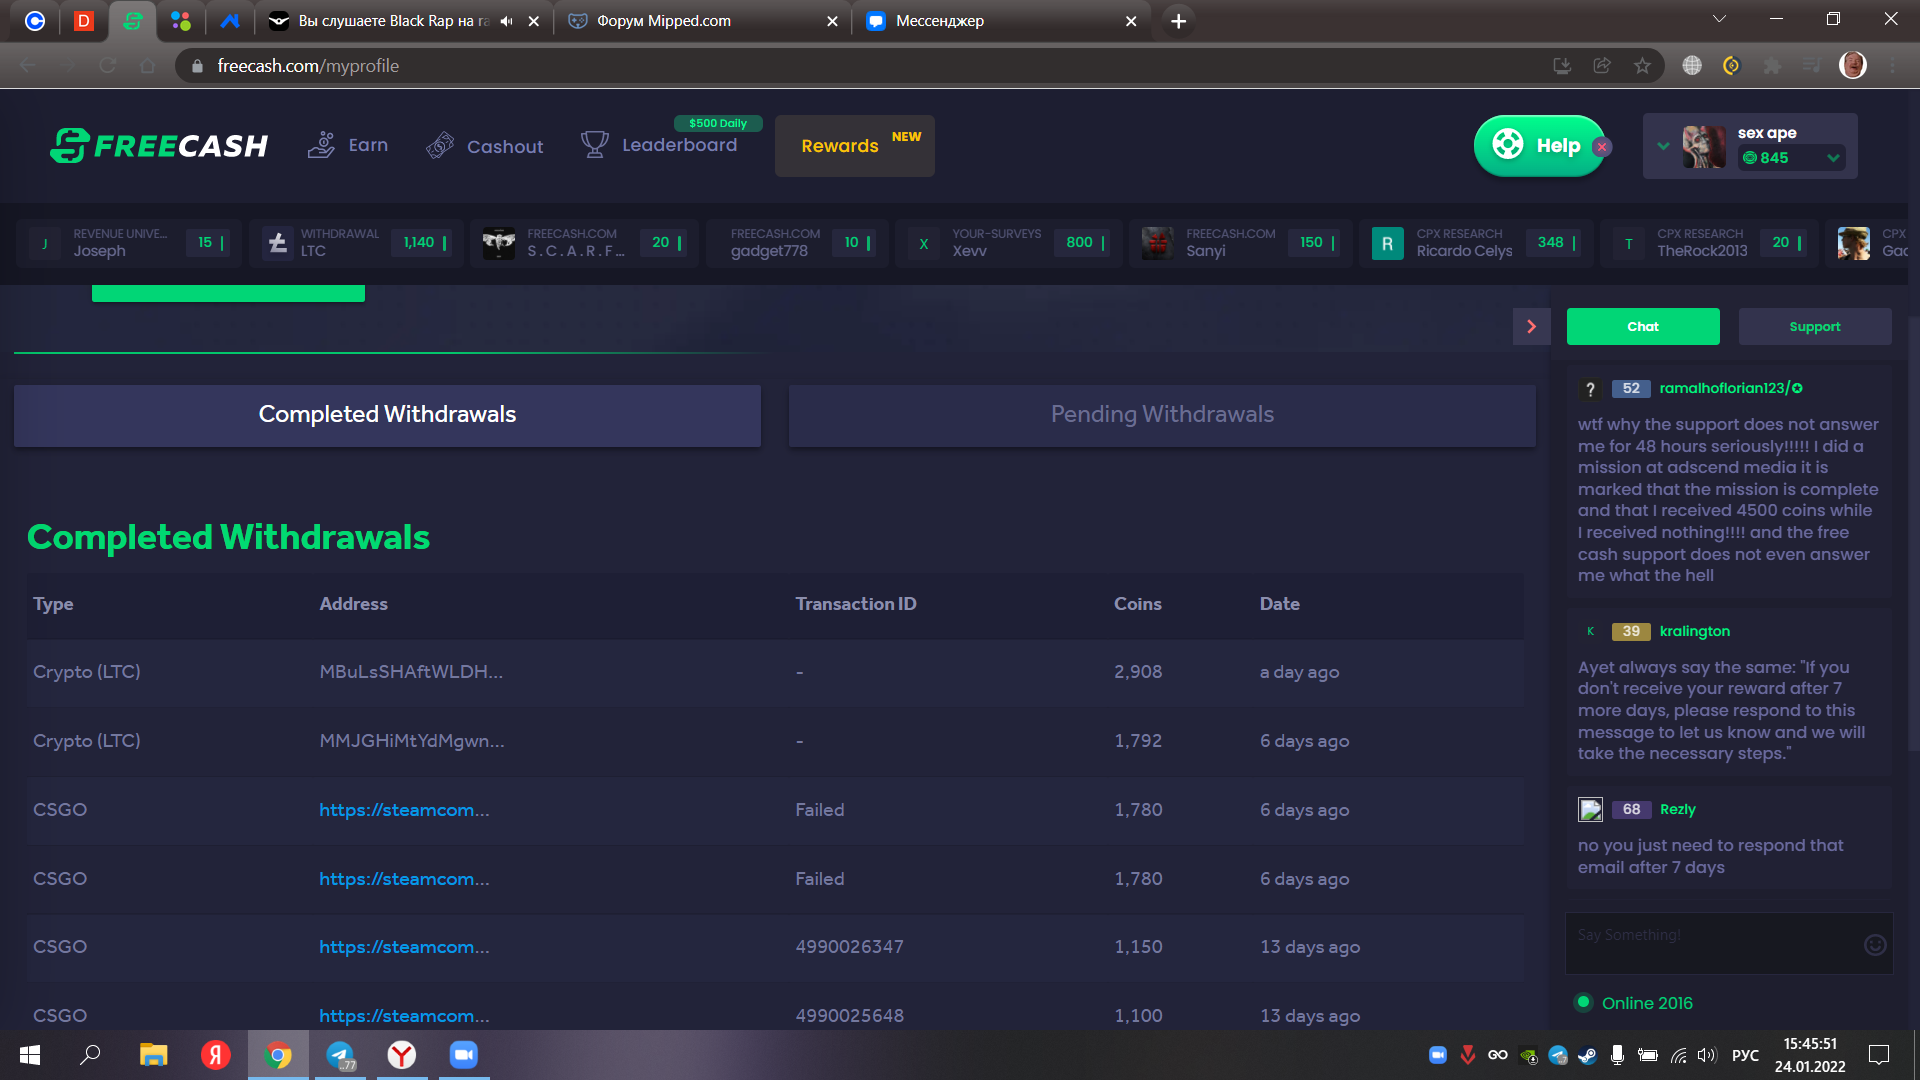Click Rezly's avatar in the chat
The width and height of the screenshot is (1920, 1080).
1590,809
